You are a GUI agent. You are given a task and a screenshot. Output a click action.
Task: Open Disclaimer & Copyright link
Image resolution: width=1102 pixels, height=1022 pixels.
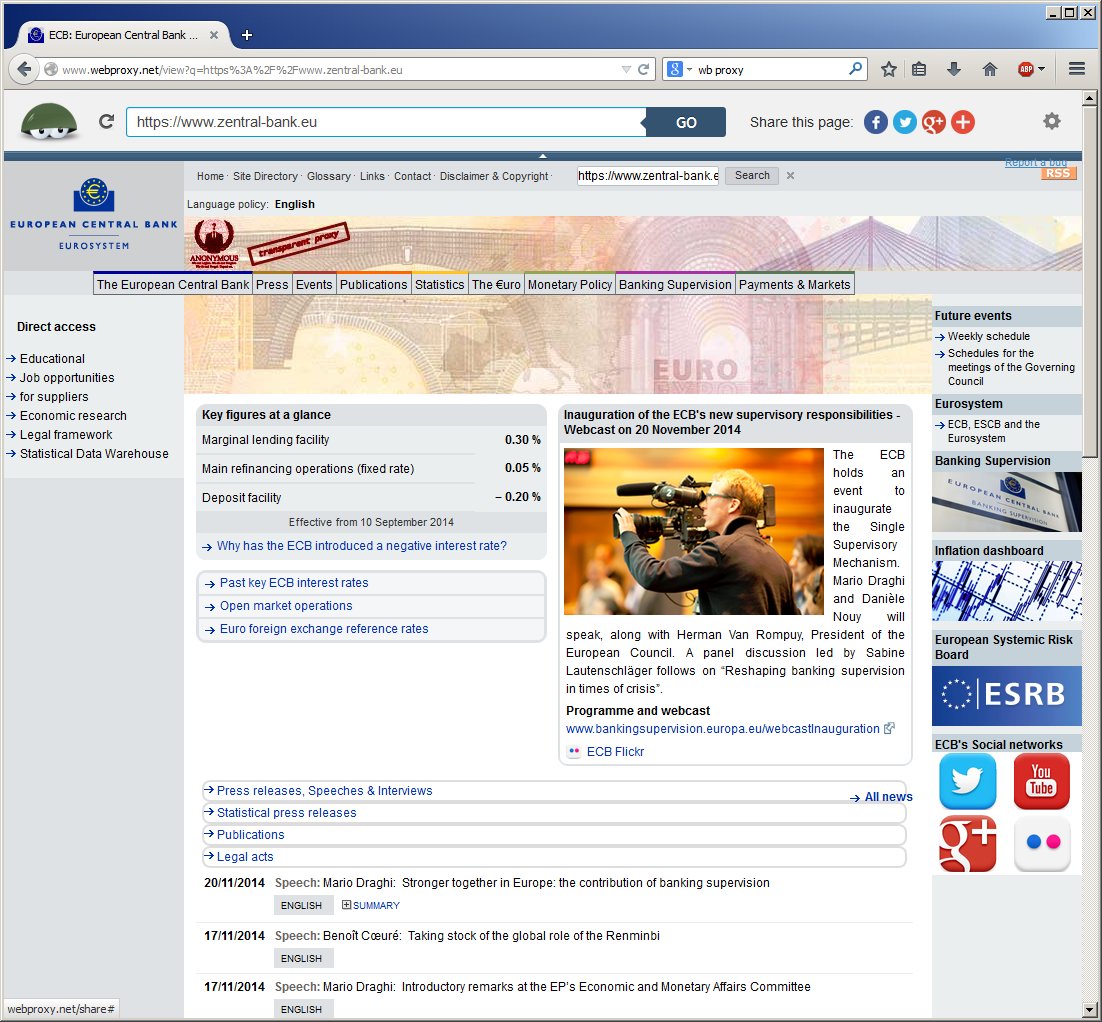click(x=493, y=176)
